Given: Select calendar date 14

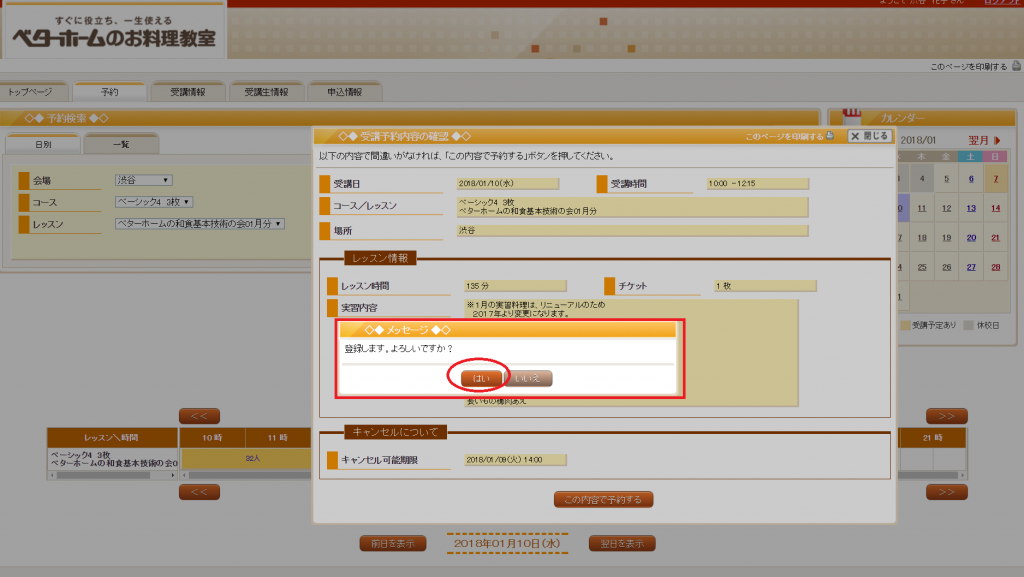Looking at the screenshot, I should click(995, 208).
